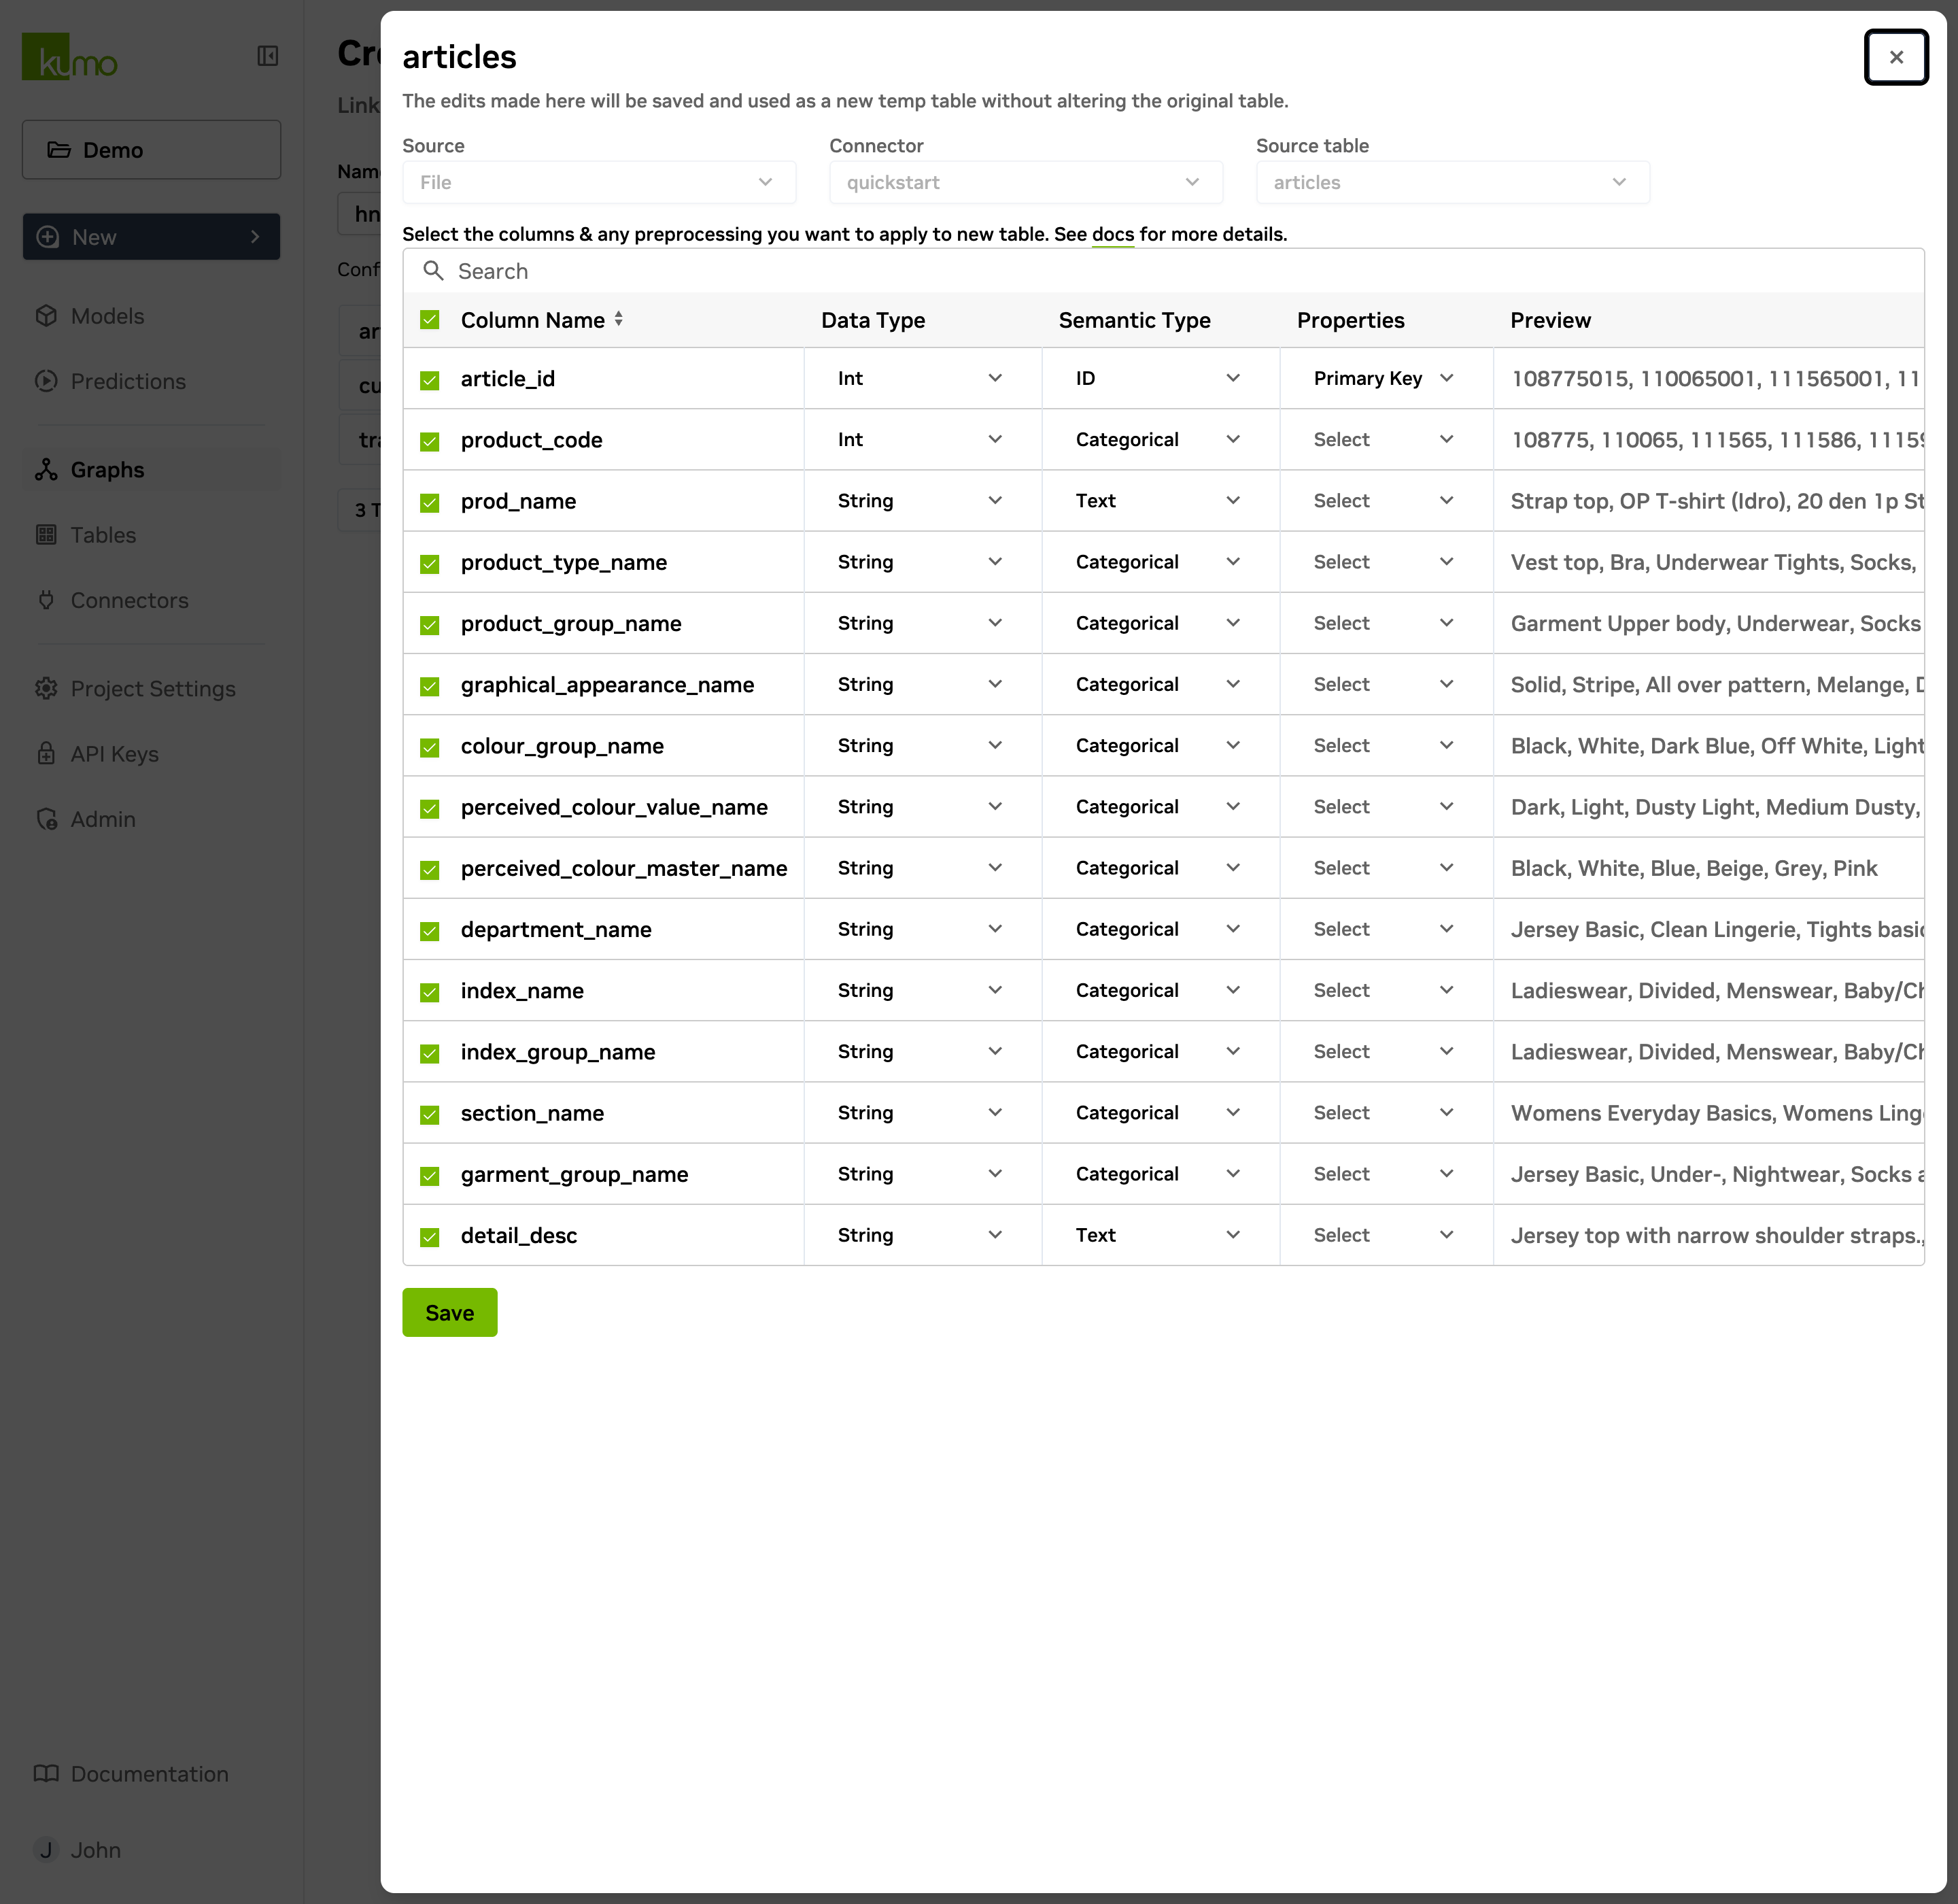Click the perceived_colour_master_name column name
1958x1904 pixels.
tap(624, 868)
